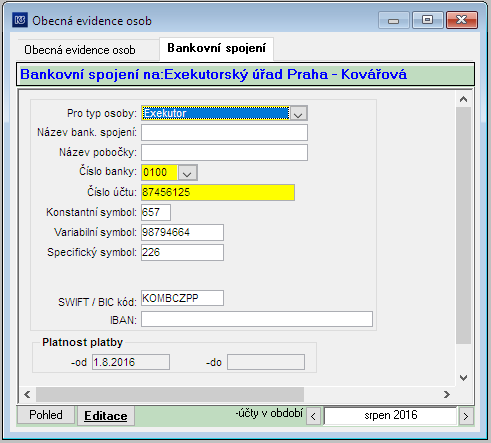Click the Název bank. spojení field
The image size is (491, 443).
(x=224, y=133)
